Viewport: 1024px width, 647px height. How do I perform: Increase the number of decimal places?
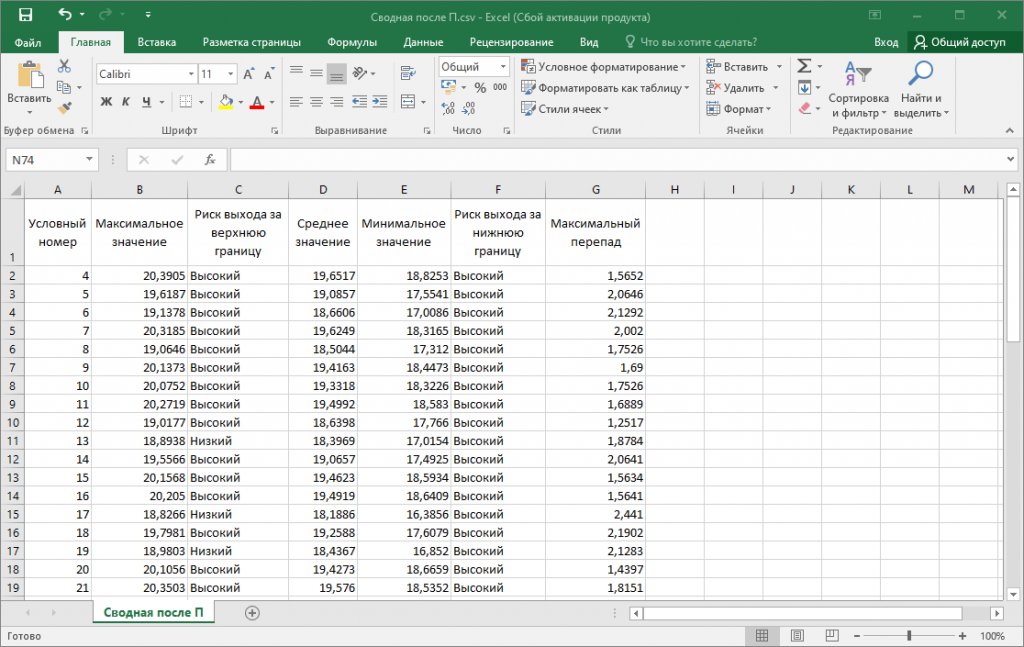(448, 108)
